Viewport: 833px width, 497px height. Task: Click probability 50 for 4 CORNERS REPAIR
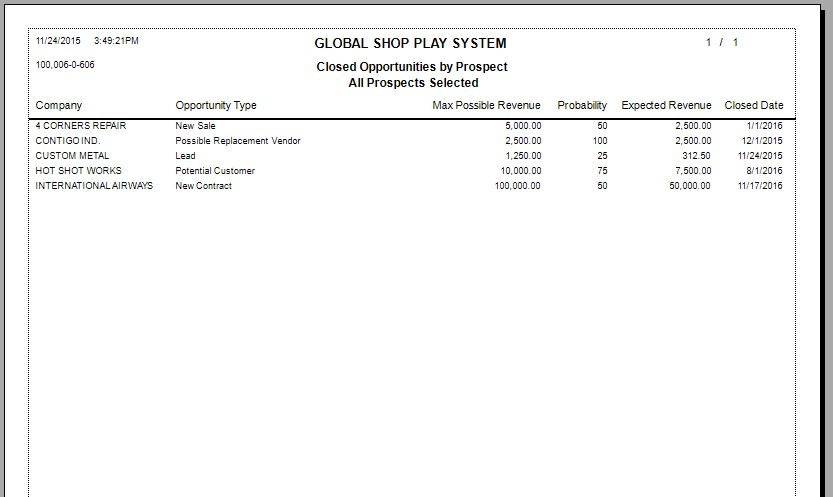coord(602,126)
